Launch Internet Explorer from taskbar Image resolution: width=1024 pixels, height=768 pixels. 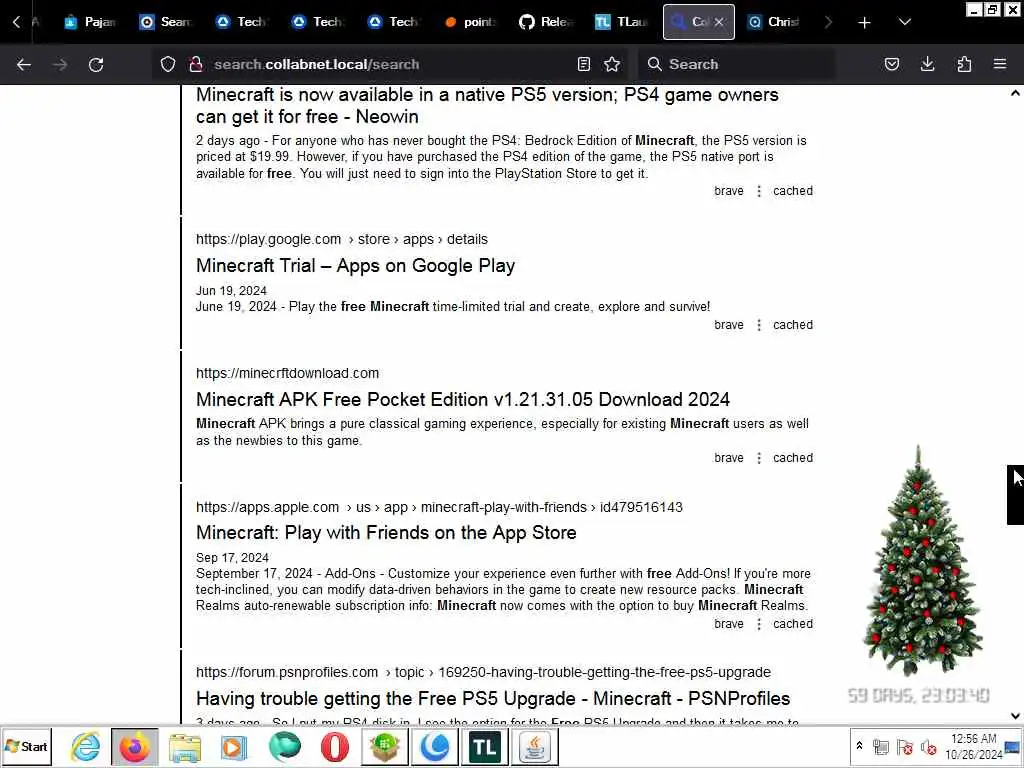pos(86,746)
